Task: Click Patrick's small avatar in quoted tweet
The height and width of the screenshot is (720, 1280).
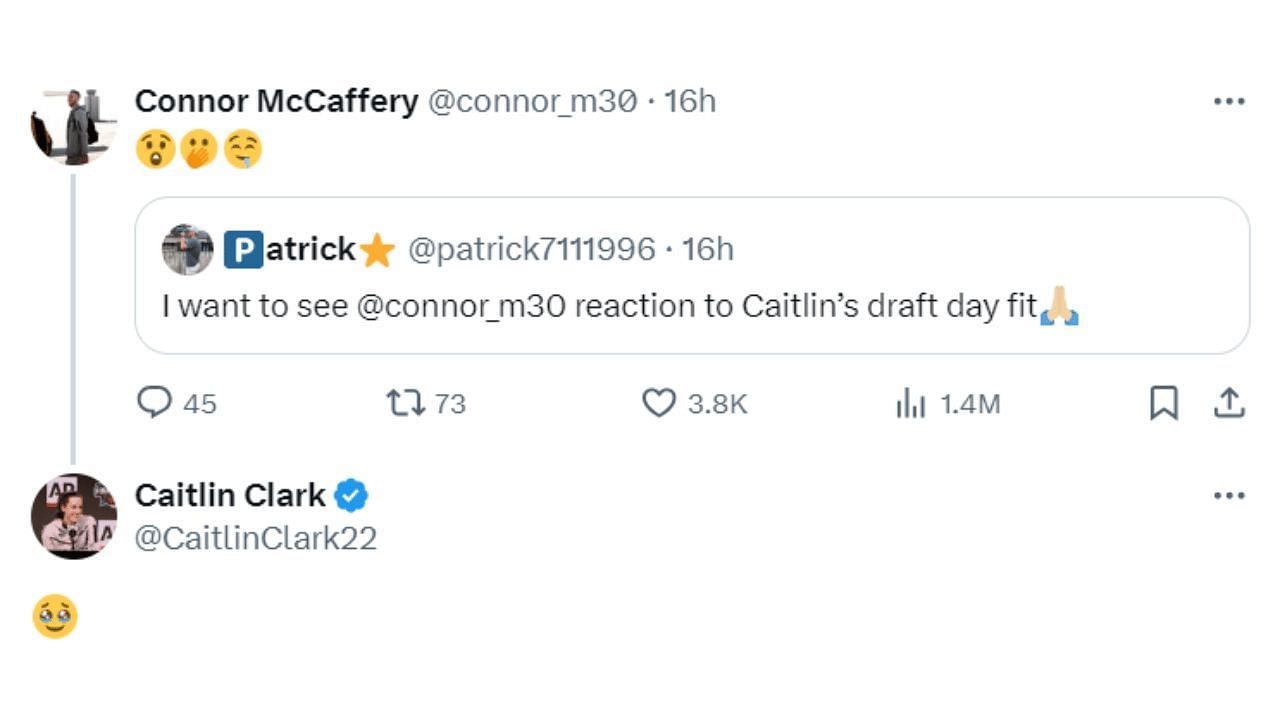Action: [x=188, y=249]
